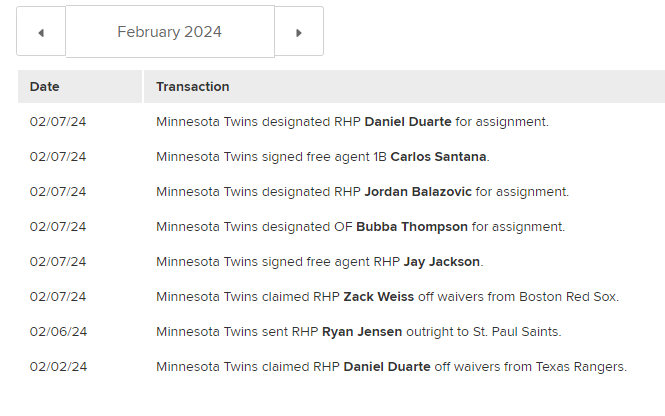The width and height of the screenshot is (665, 416).
Task: Open the February 2024 month selector
Action: [x=170, y=32]
